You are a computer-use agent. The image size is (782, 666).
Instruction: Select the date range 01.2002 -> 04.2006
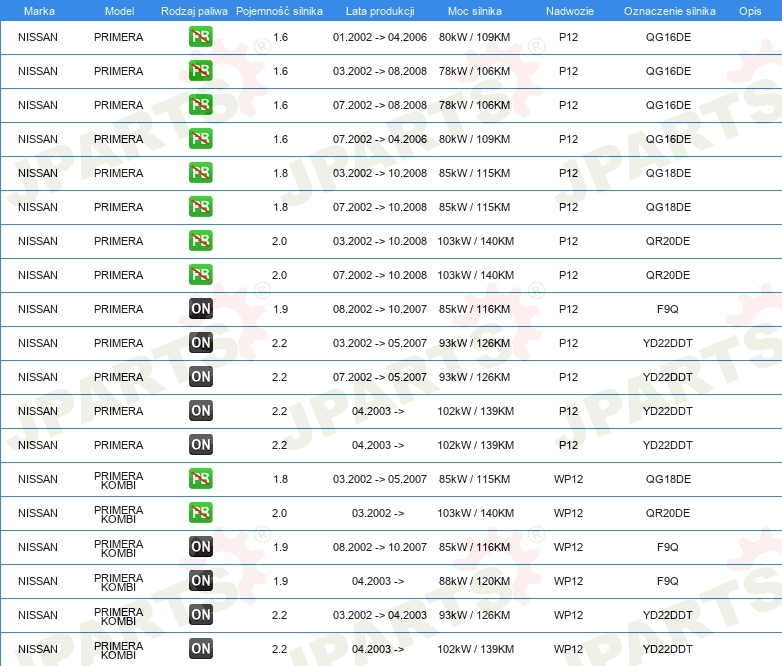380,37
